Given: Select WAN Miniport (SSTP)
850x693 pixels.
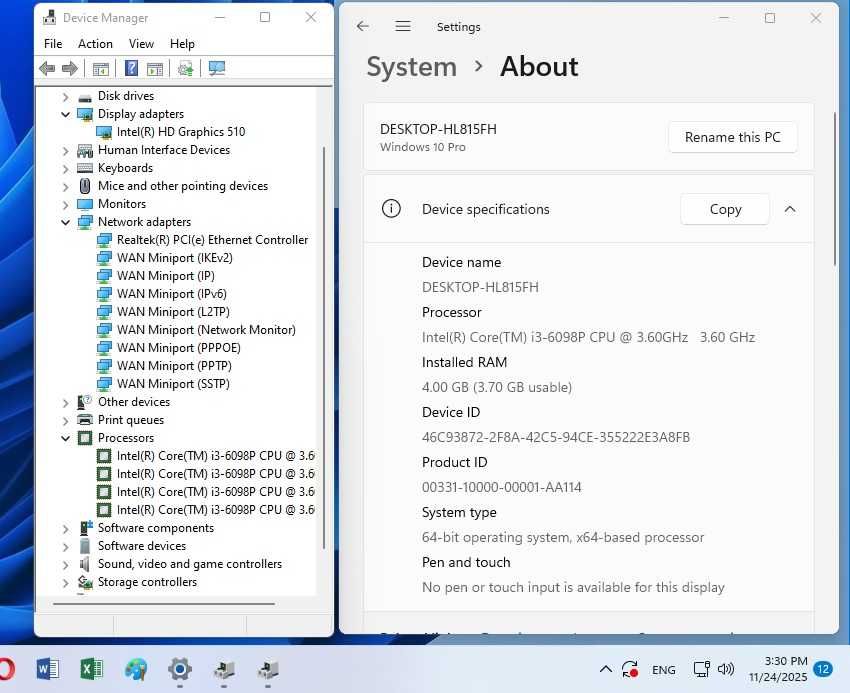Looking at the screenshot, I should [x=173, y=383].
